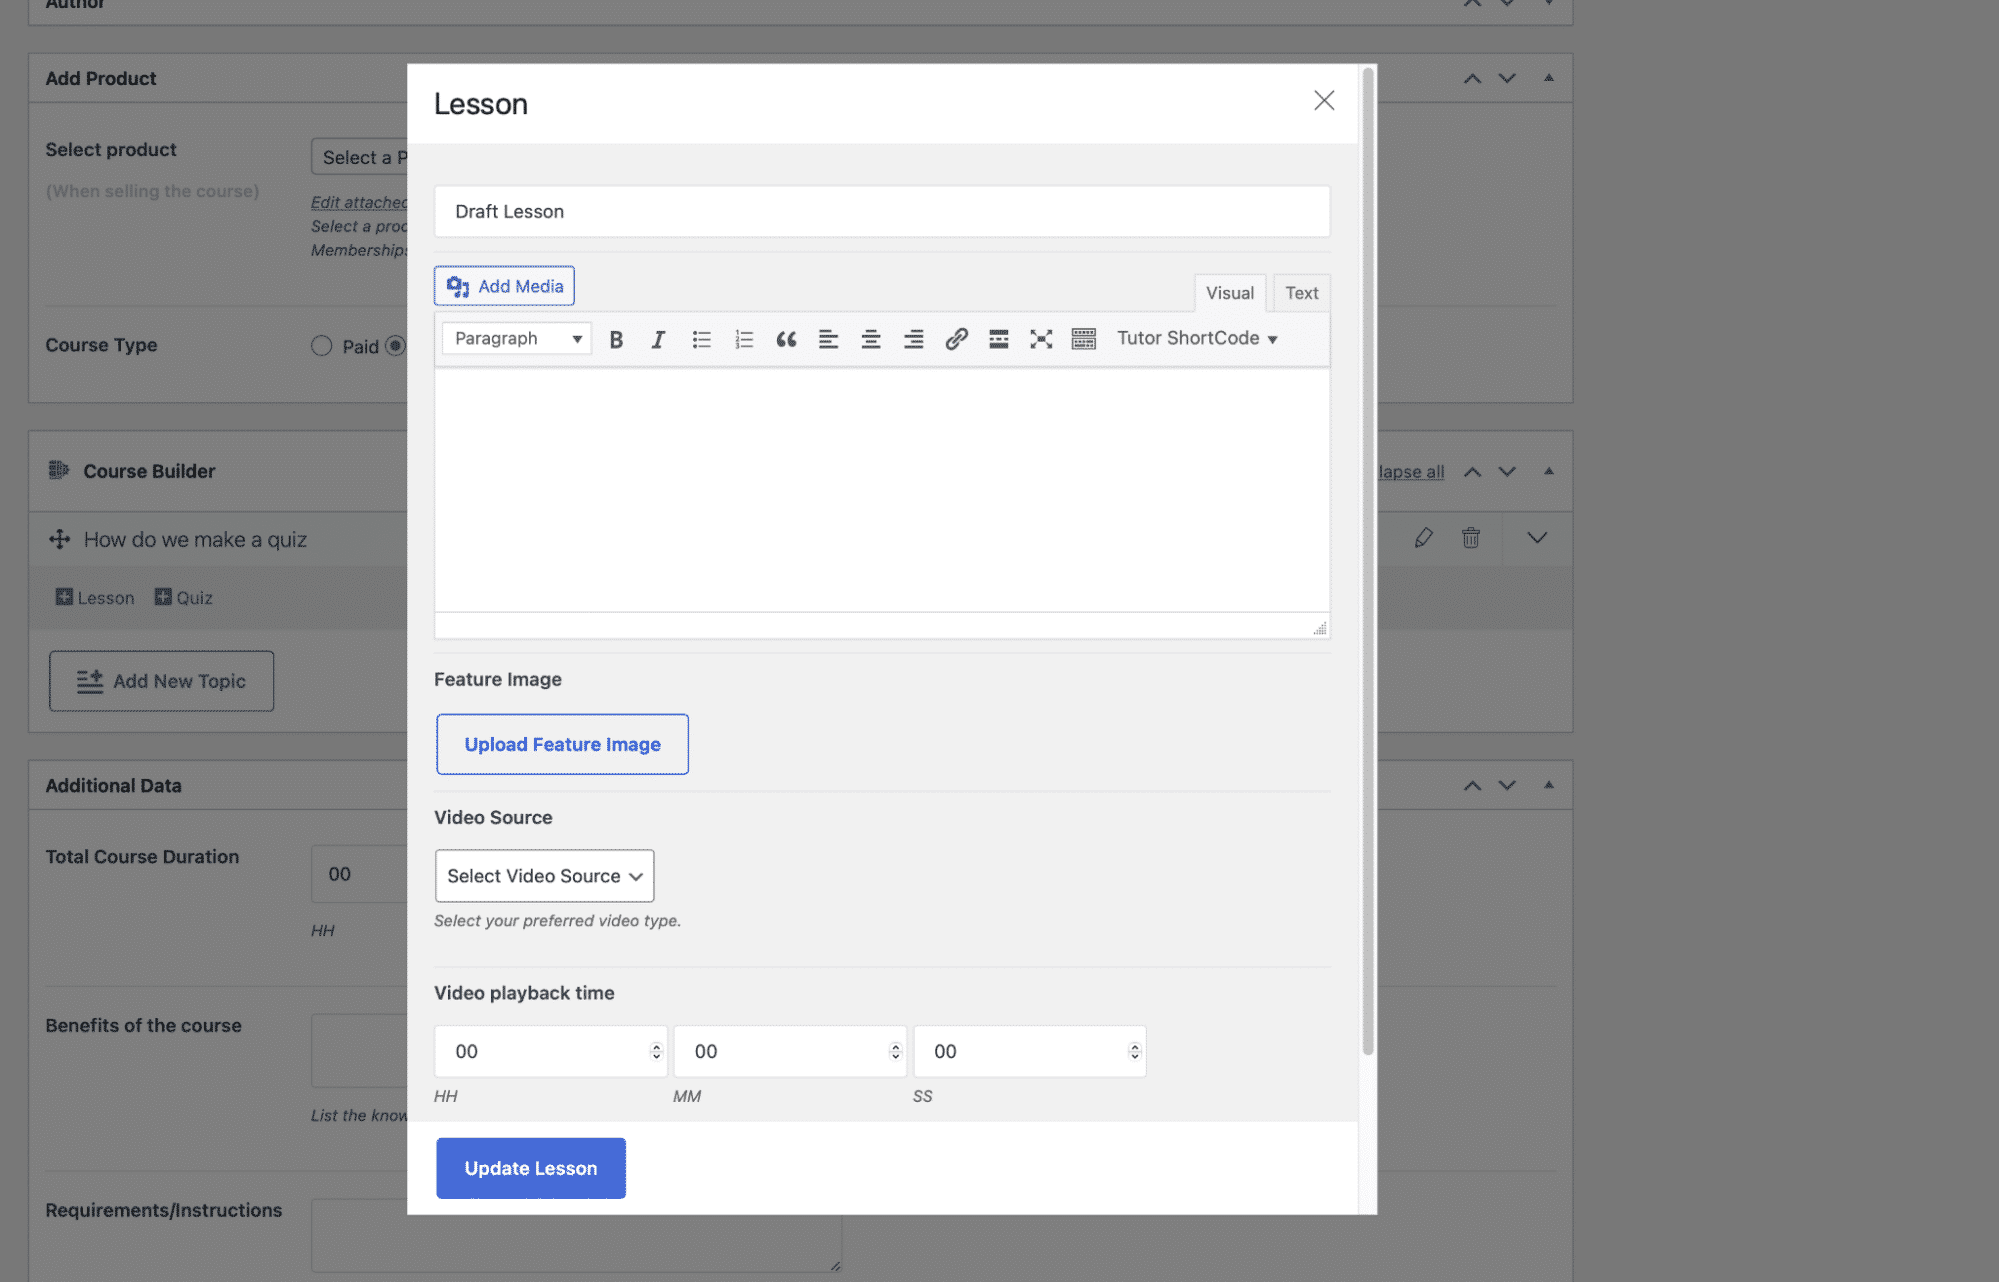The image size is (1999, 1282).
Task: Click the Update Lesson button
Action: [530, 1167]
